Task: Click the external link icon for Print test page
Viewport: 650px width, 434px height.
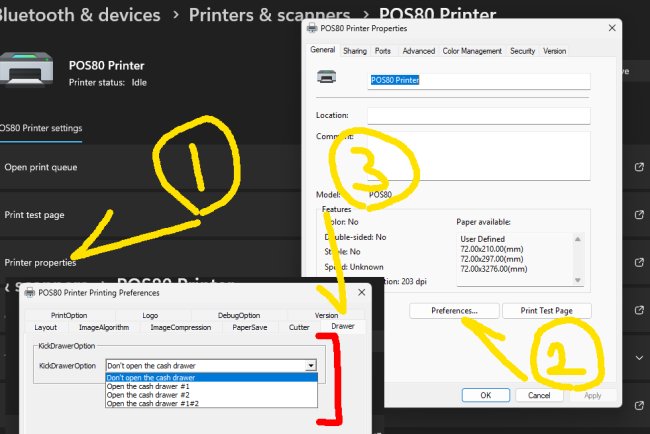Action: point(639,215)
